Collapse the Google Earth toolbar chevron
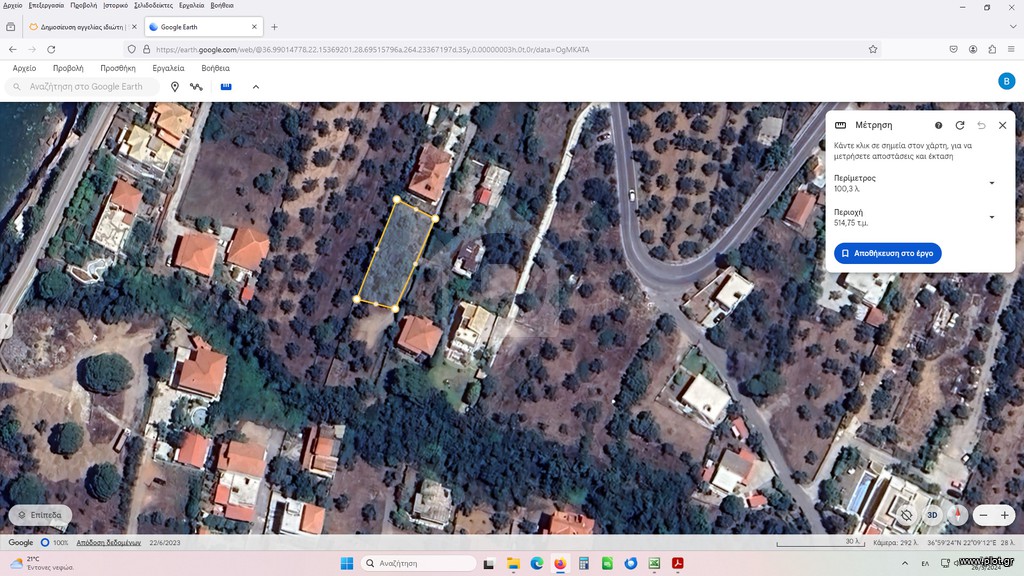The width and height of the screenshot is (1024, 576). click(x=256, y=86)
